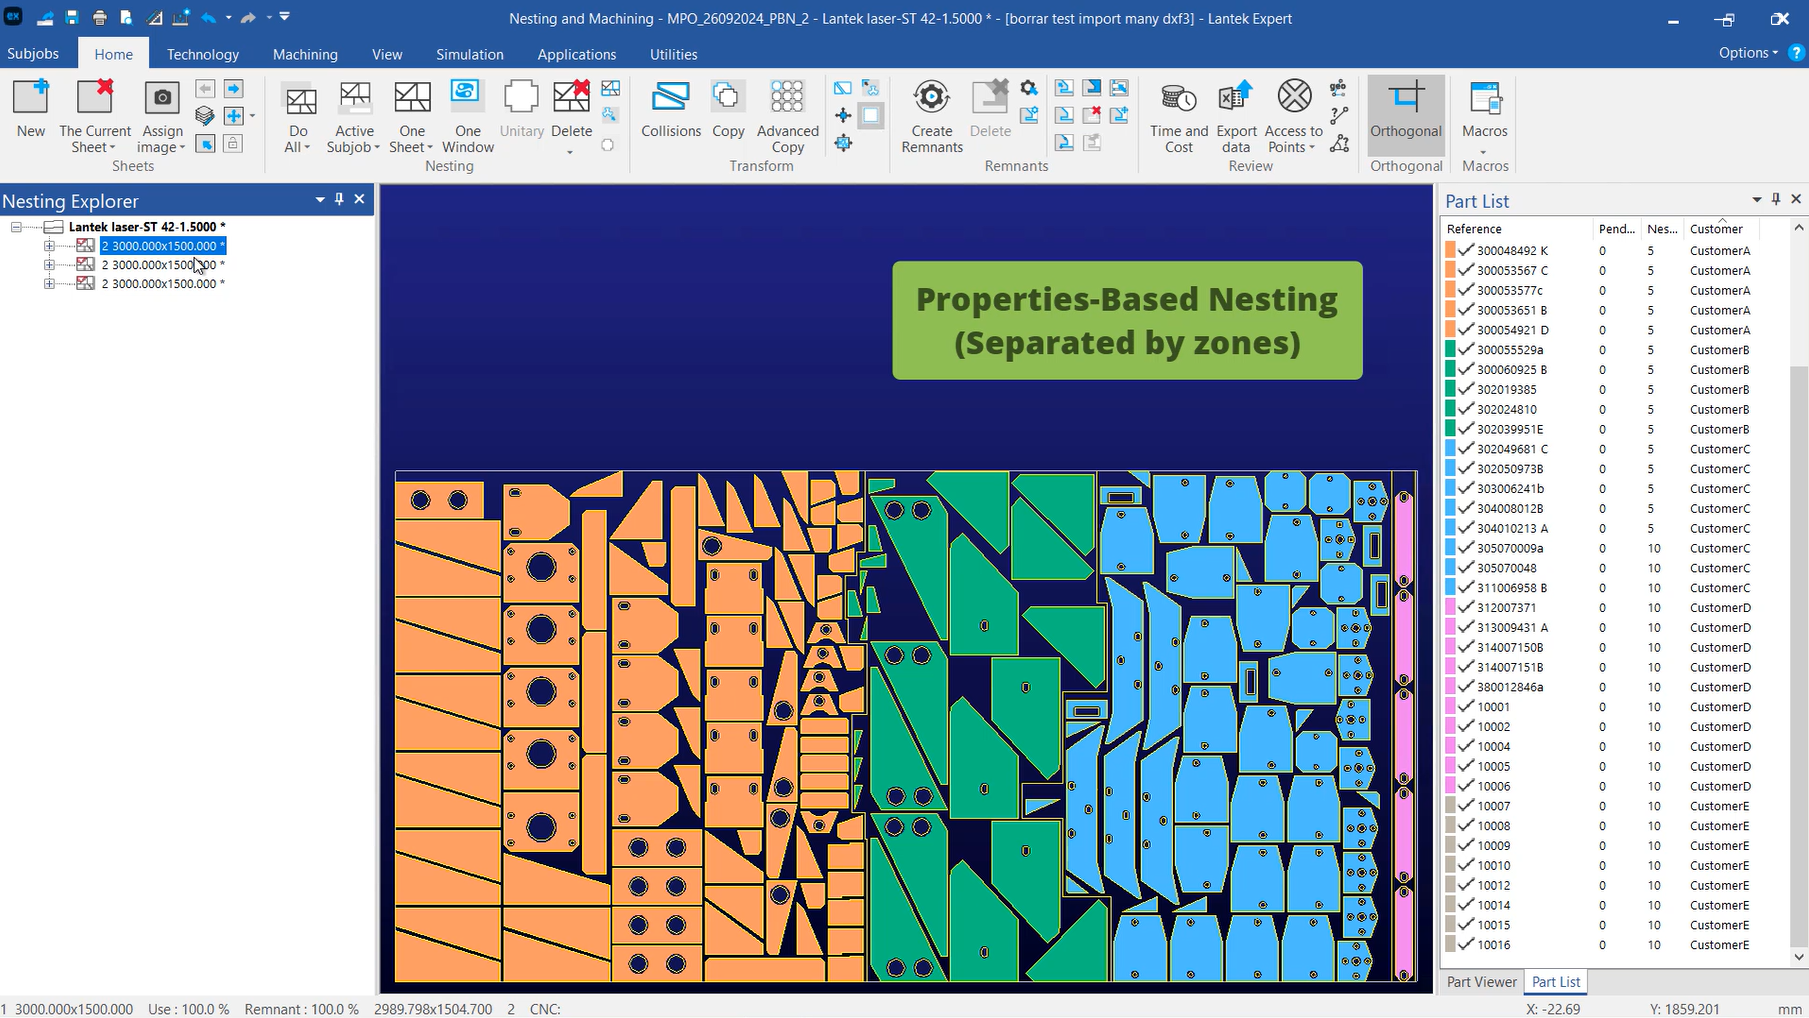Screen dimensions: 1809x1018
Task: Toggle checkmark for part 300048492 K
Action: (1466, 251)
